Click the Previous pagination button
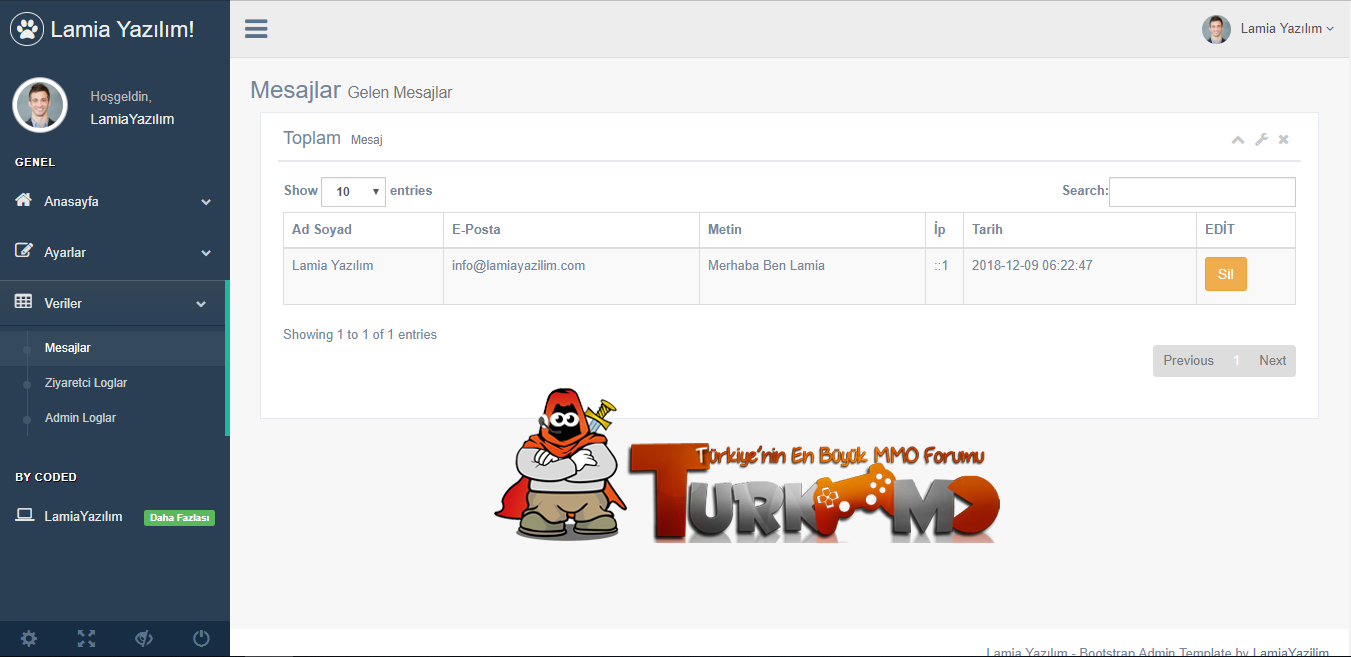 [1188, 361]
